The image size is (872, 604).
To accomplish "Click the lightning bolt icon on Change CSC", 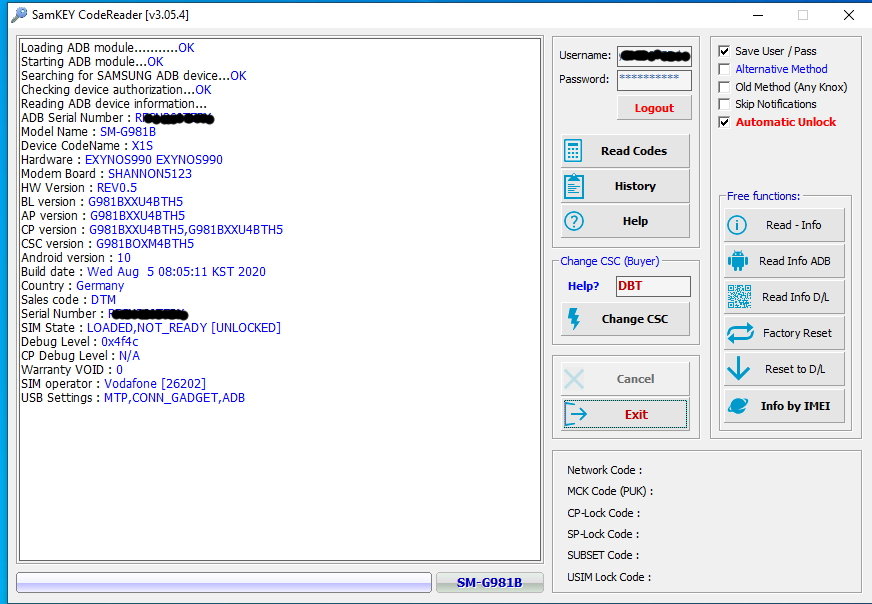I will tap(573, 319).
